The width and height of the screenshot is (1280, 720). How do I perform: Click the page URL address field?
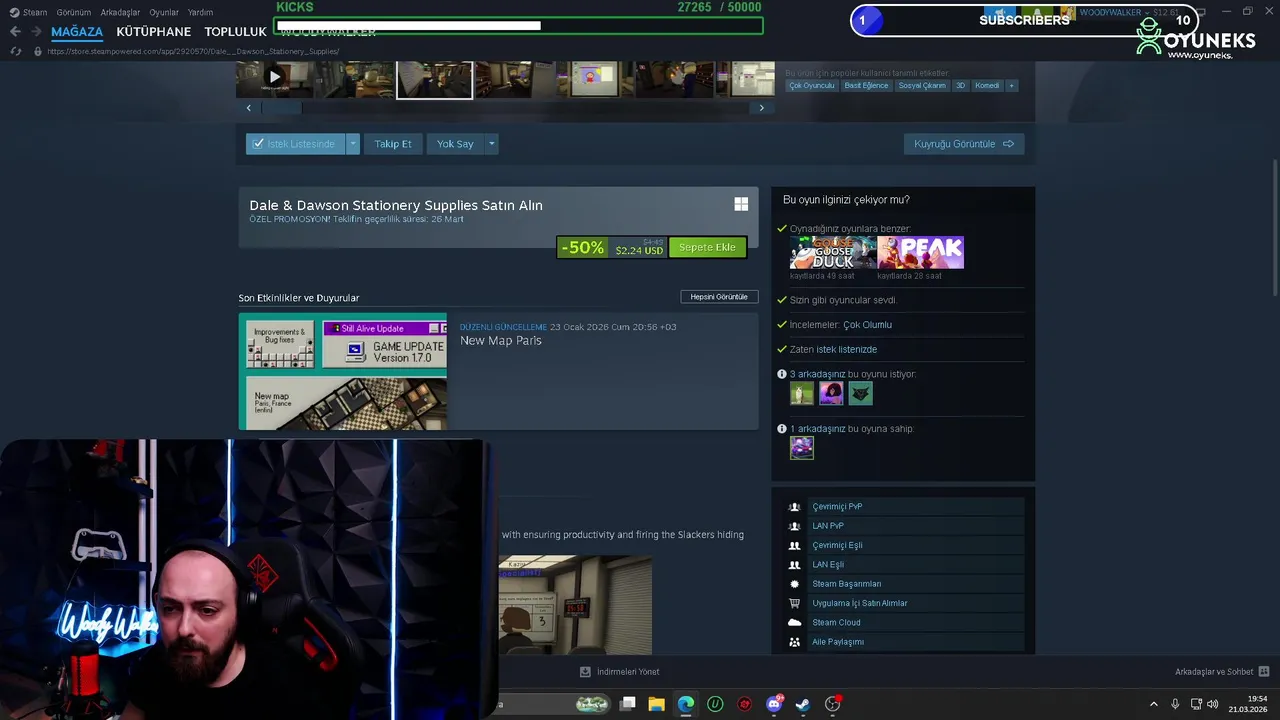[x=193, y=51]
